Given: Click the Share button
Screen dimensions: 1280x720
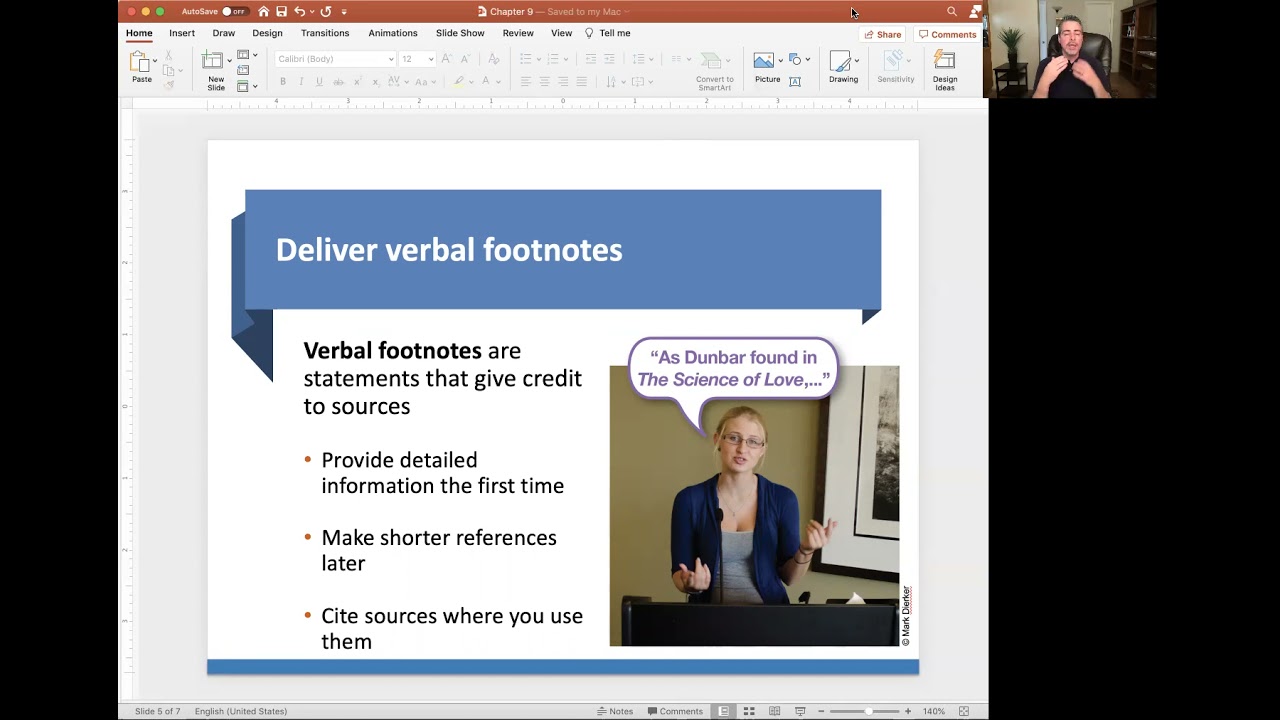Looking at the screenshot, I should [x=883, y=34].
